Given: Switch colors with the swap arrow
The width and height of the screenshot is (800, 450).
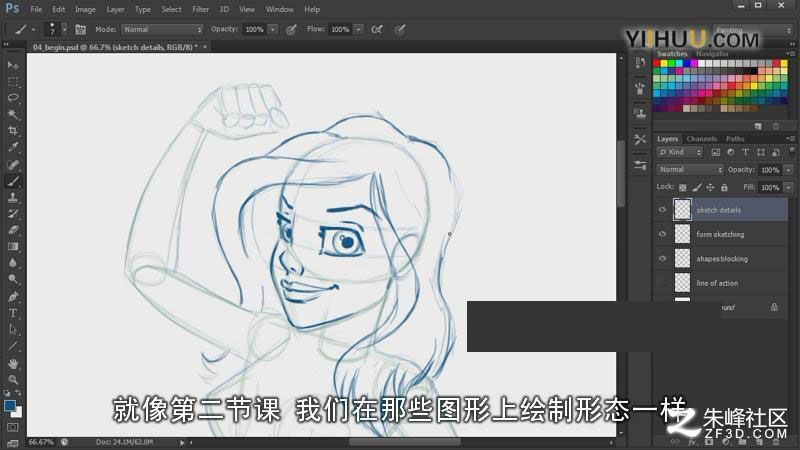Looking at the screenshot, I should [x=18, y=393].
